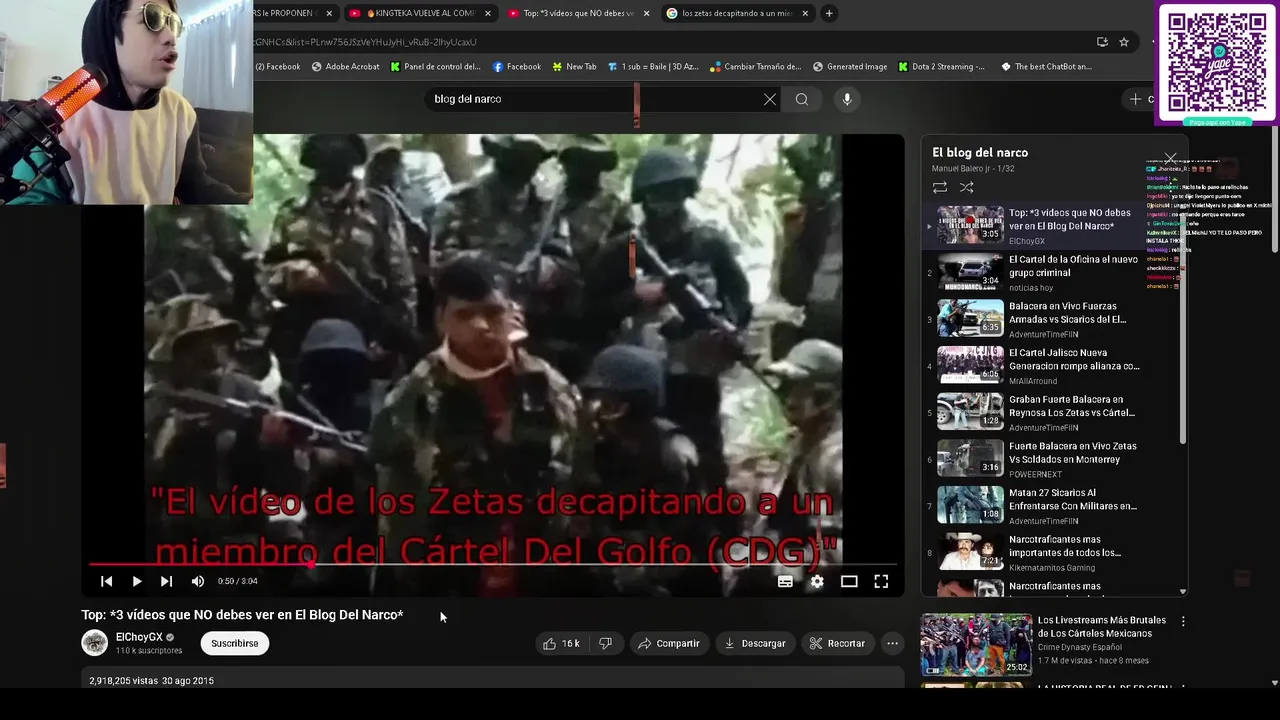Image resolution: width=1280 pixels, height=720 pixels.
Task: Clear the search box text
Action: (x=770, y=99)
